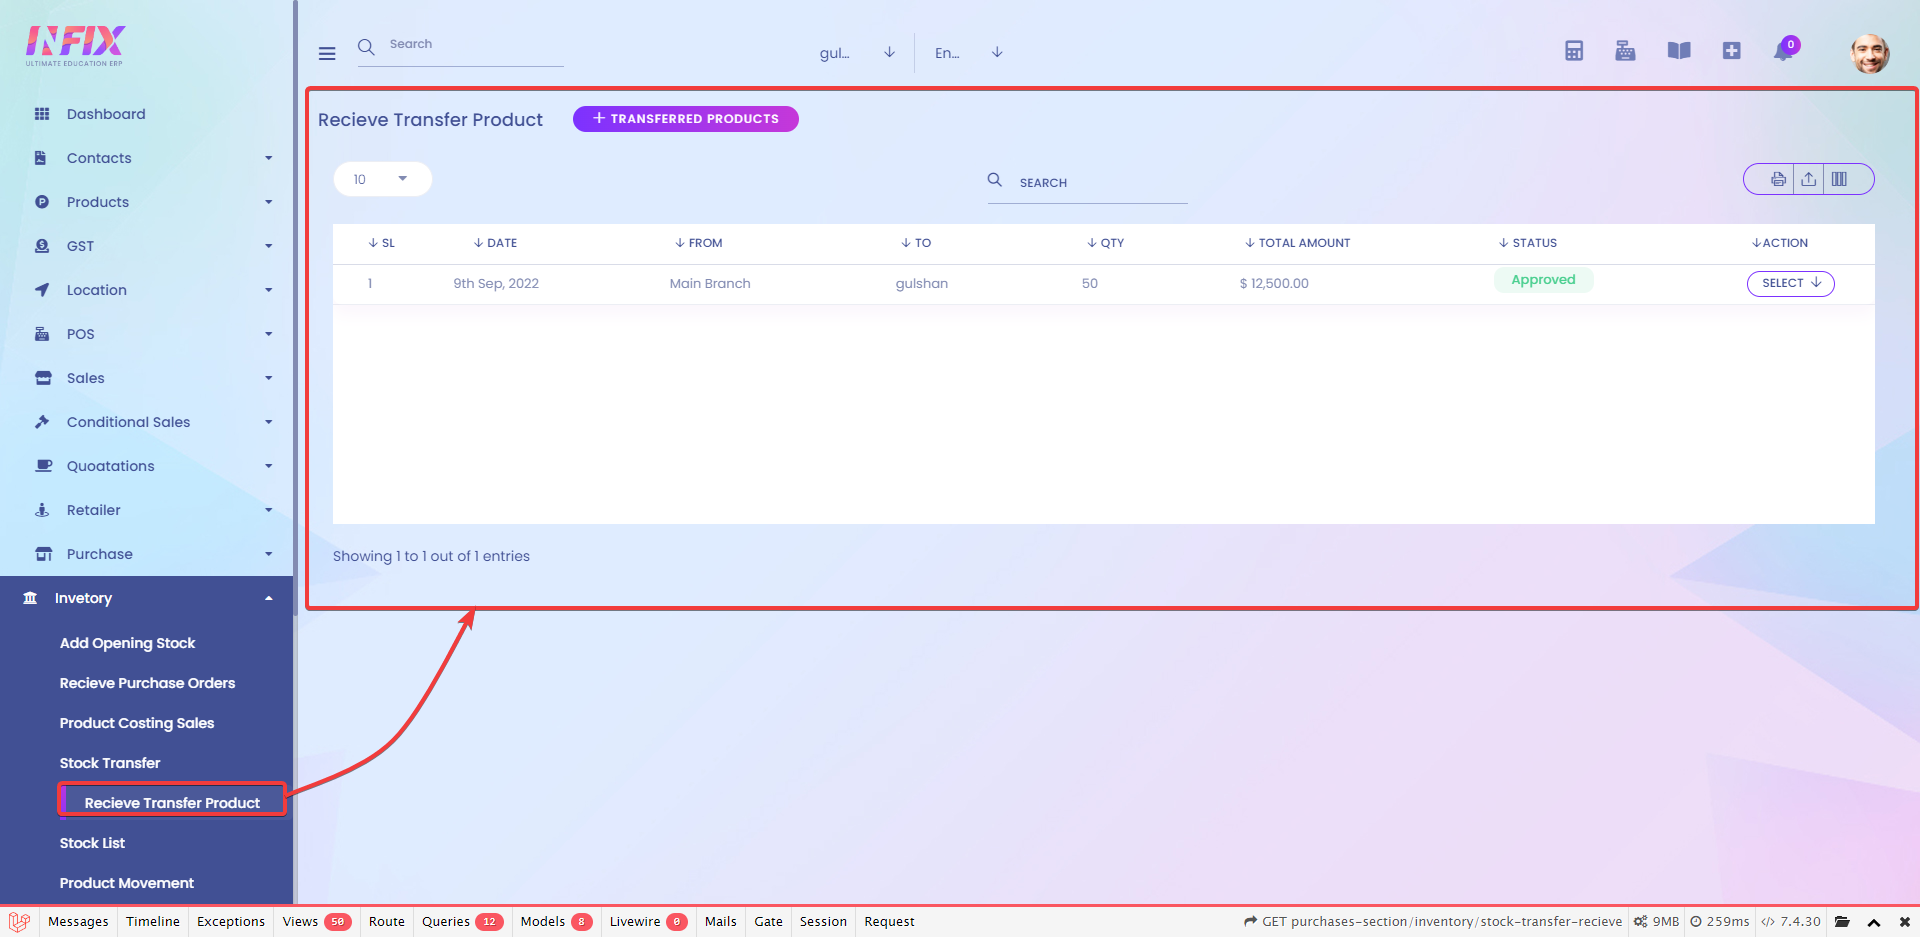Viewport: 1920px width, 937px height.
Task: Collapse the debugbar with the up chevron
Action: point(1874,922)
